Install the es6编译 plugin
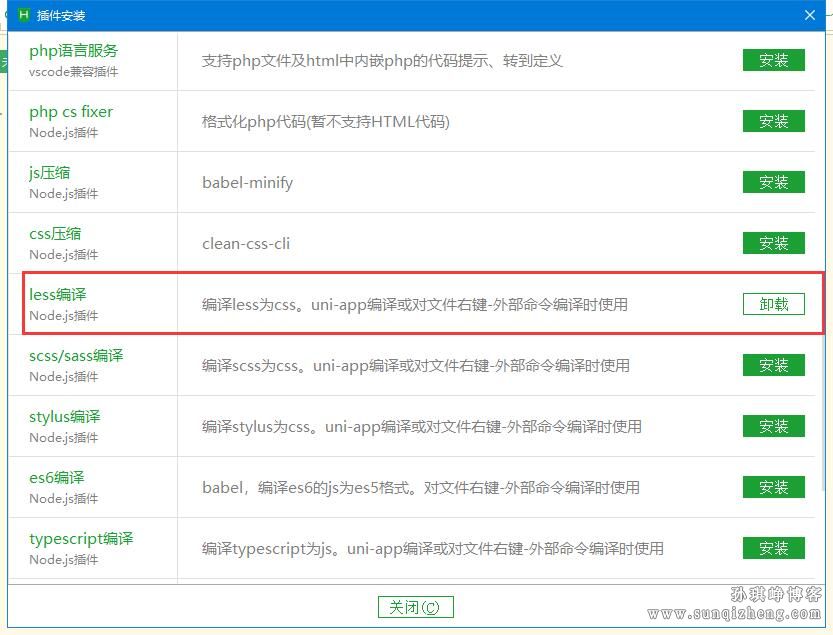 click(x=773, y=487)
